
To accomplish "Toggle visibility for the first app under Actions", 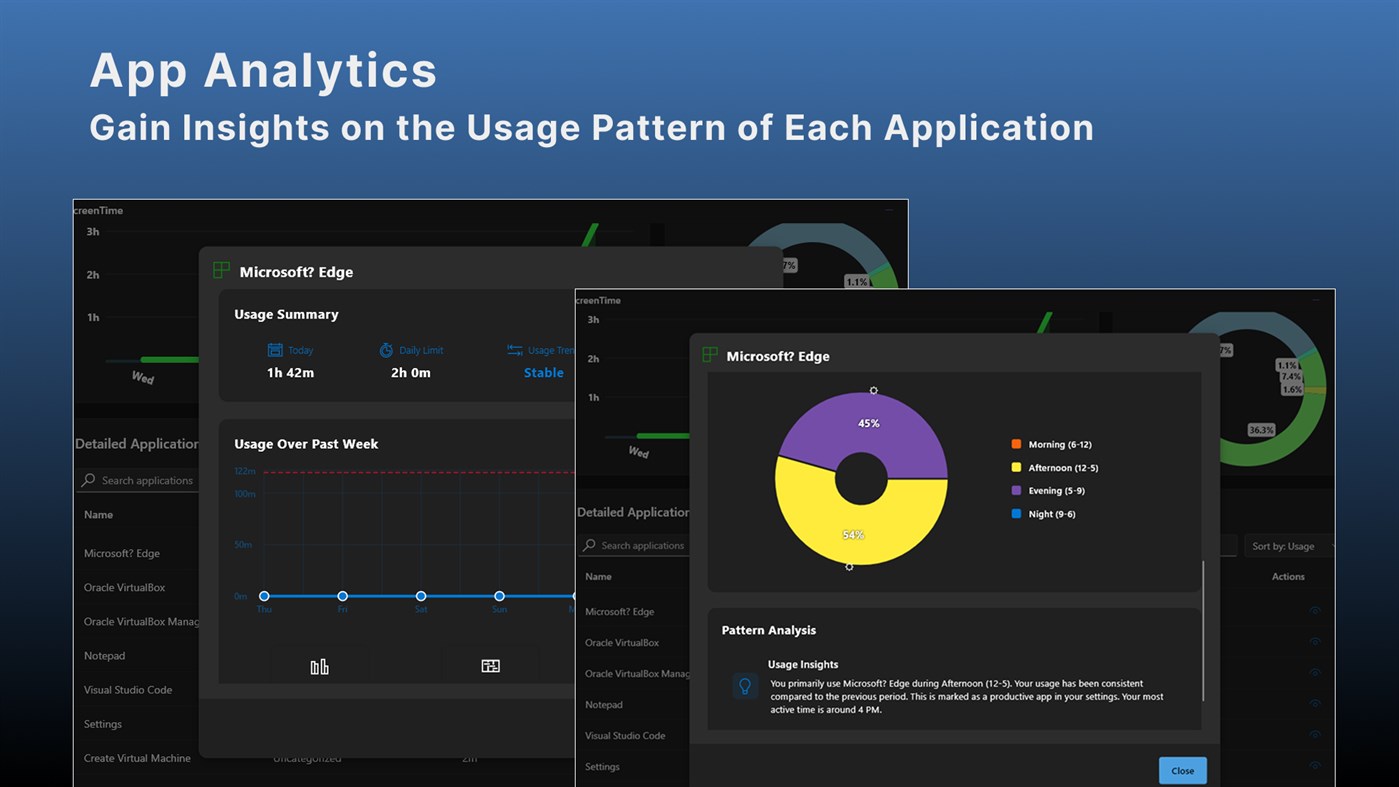I will [x=1315, y=610].
